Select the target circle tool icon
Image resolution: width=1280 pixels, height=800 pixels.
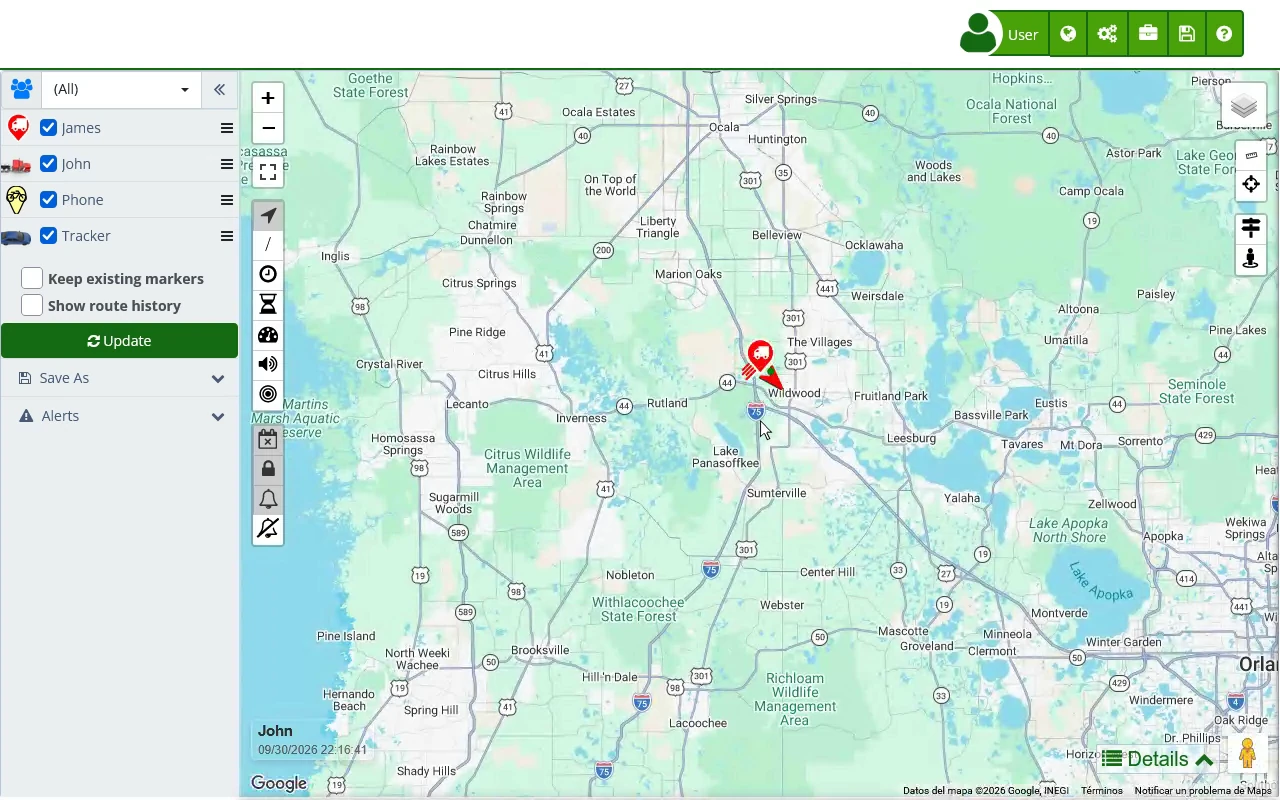point(268,394)
